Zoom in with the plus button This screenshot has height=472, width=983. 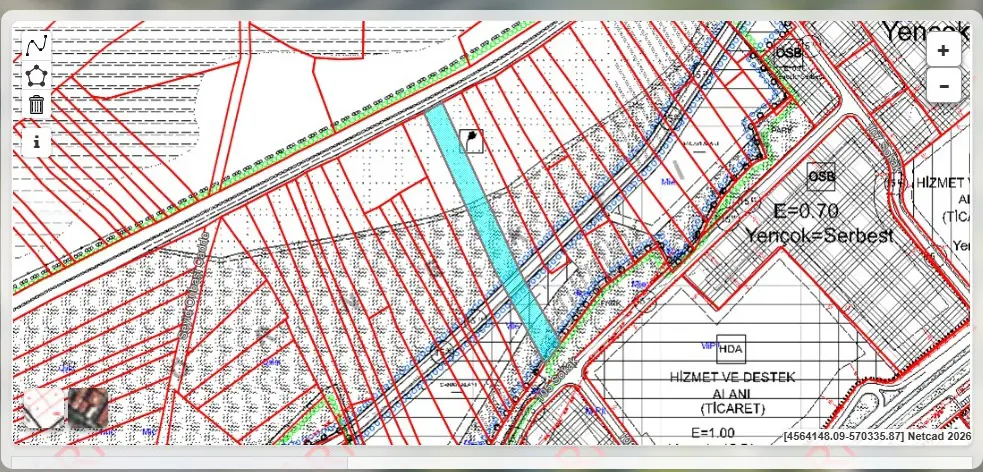click(944, 51)
